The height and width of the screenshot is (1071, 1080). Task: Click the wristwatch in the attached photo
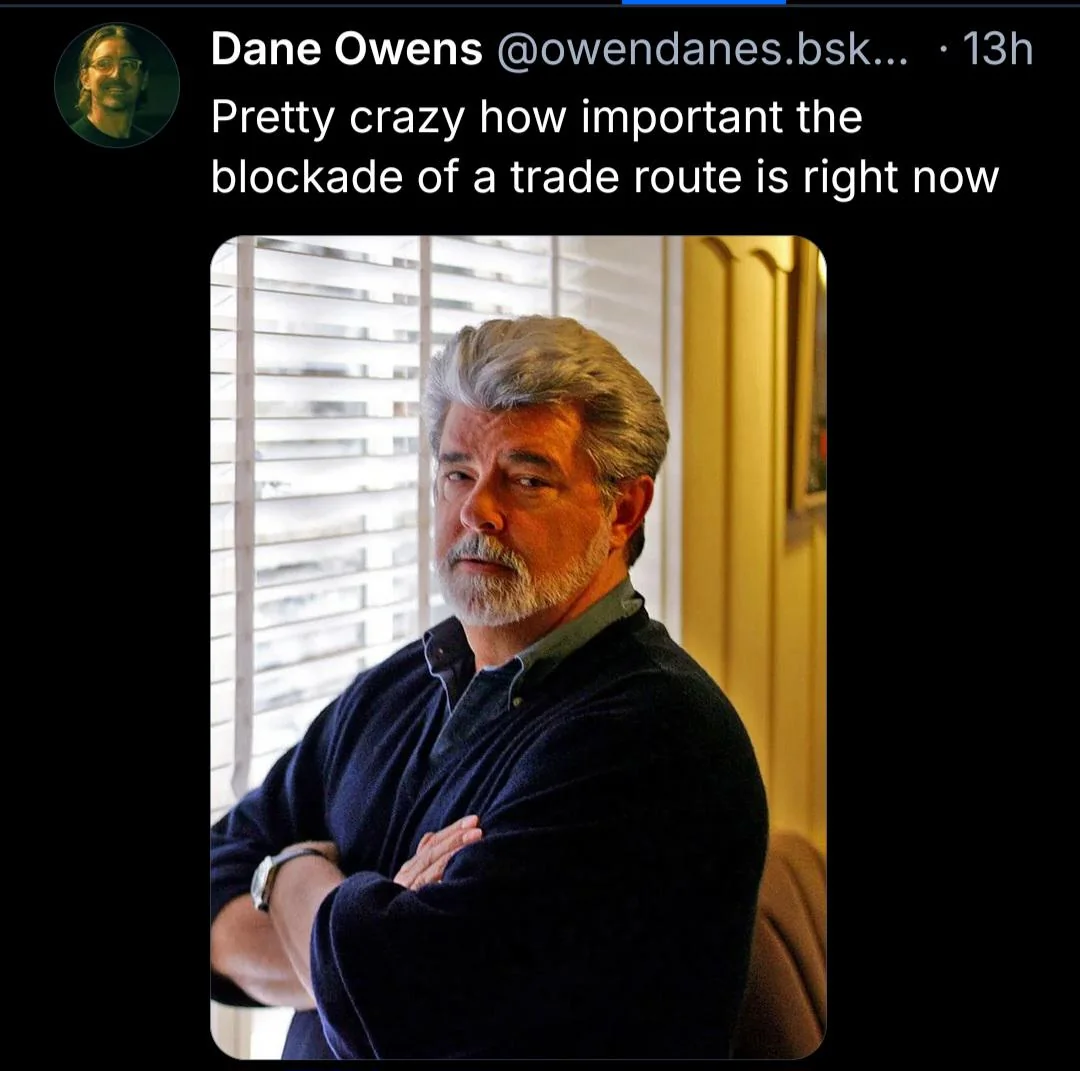click(x=264, y=881)
